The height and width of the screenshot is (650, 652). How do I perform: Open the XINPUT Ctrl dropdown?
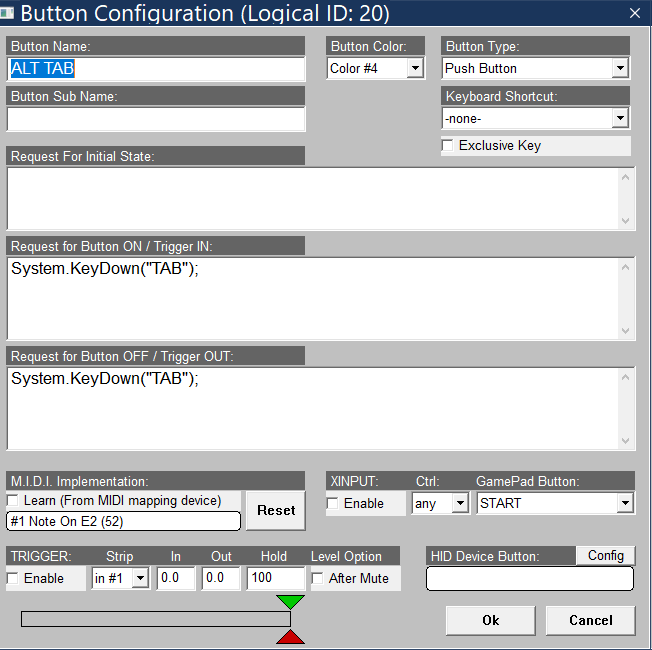coord(460,503)
